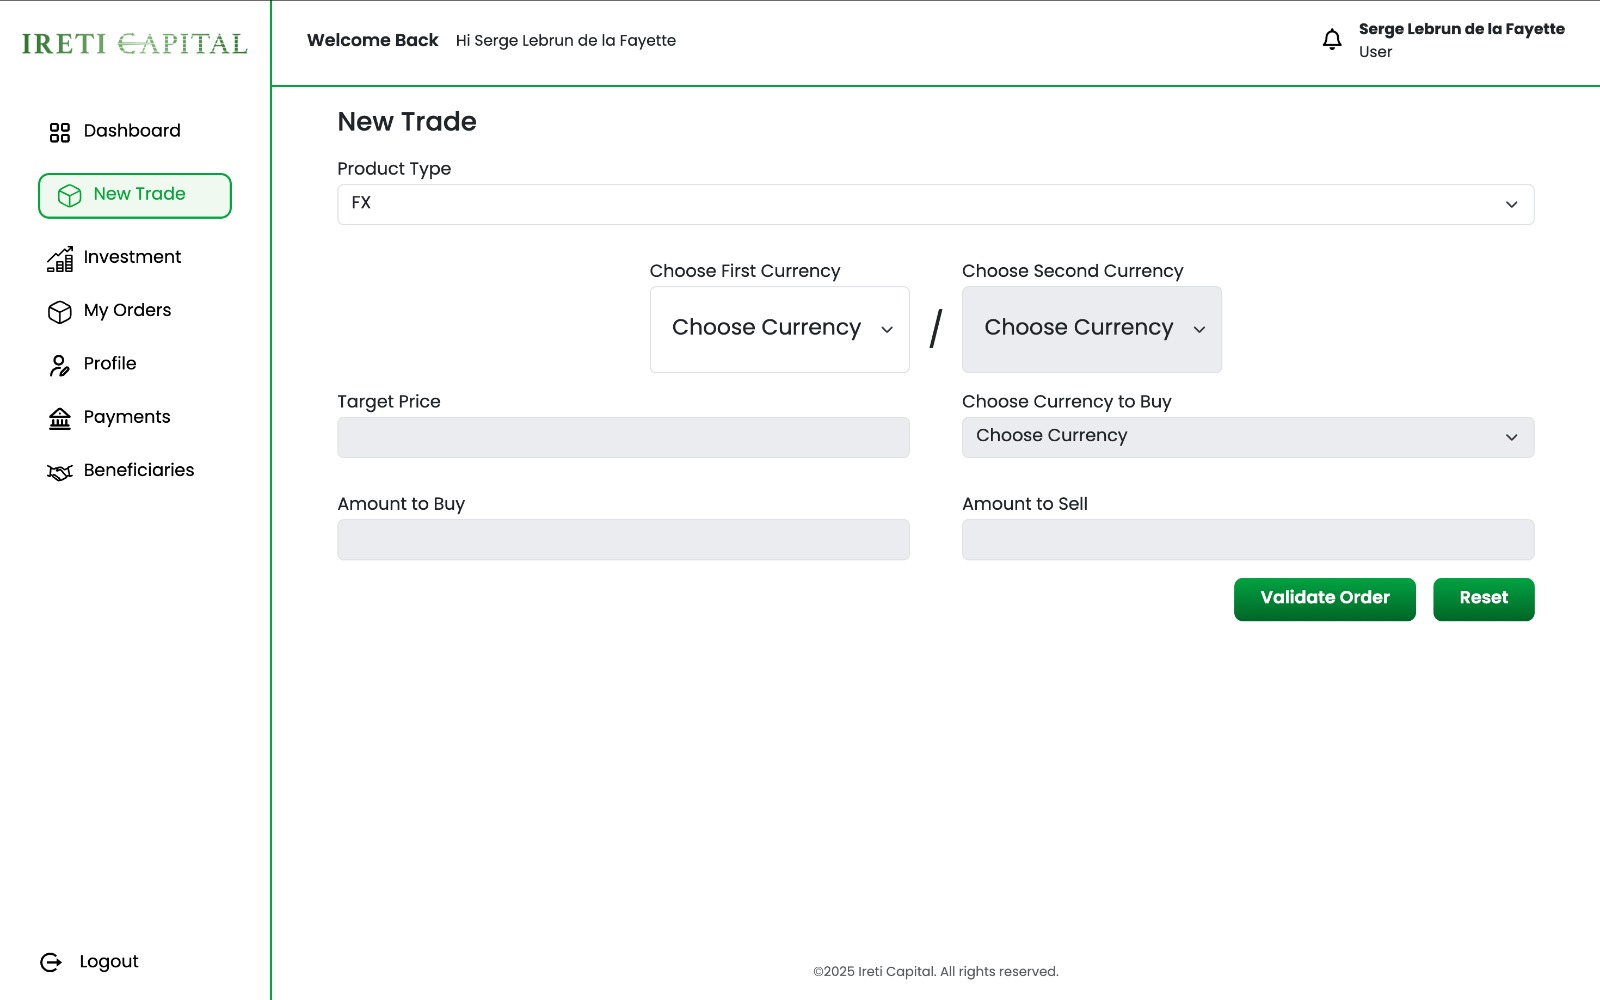Screen dimensions: 1600x1000
Task: Click the Beneficiaries handshake icon
Action: tap(60, 472)
